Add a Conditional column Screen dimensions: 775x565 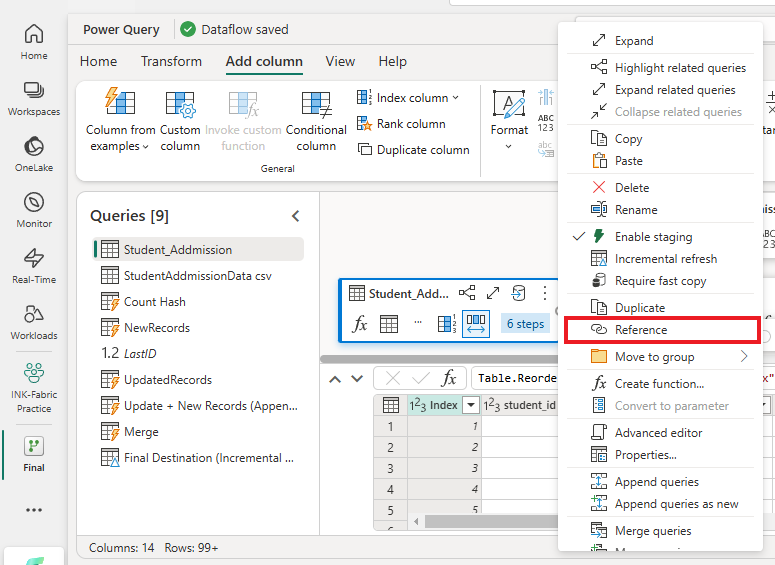click(x=316, y=120)
